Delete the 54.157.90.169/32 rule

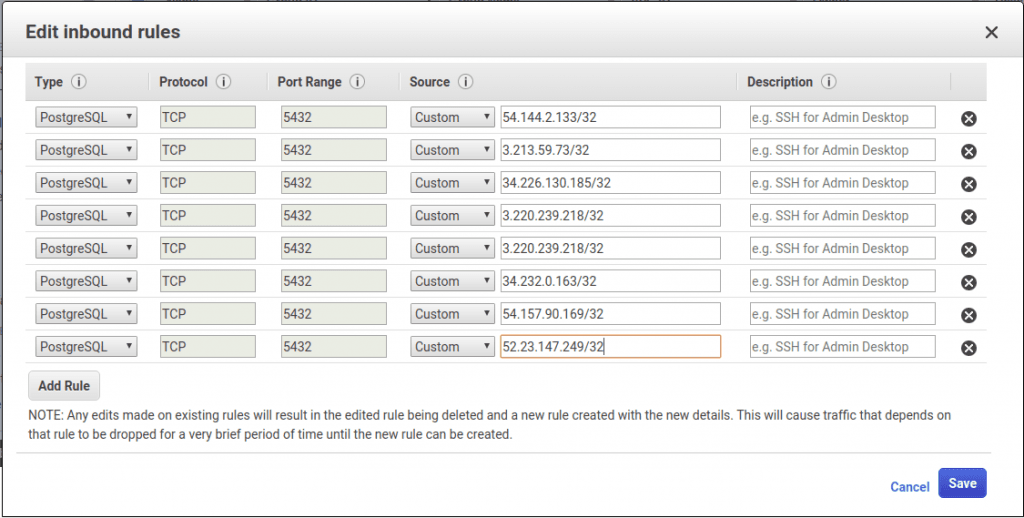pos(968,315)
